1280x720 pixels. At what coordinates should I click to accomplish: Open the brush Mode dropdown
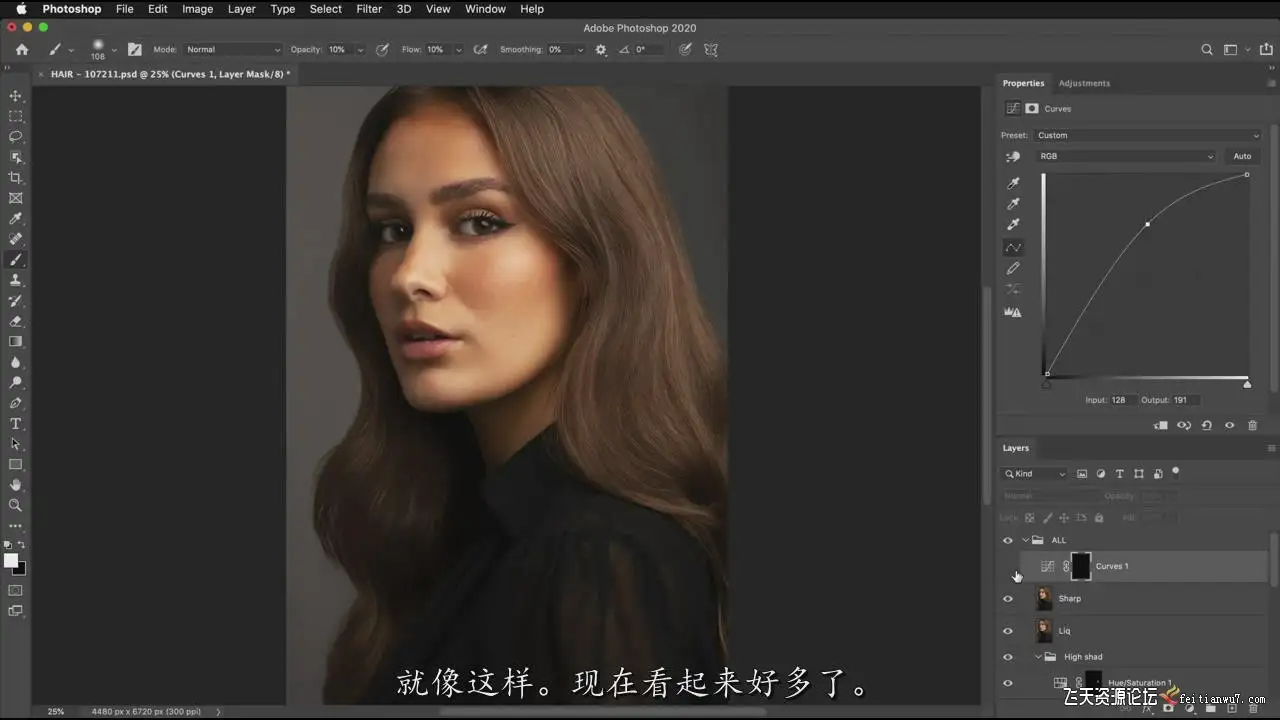233,49
